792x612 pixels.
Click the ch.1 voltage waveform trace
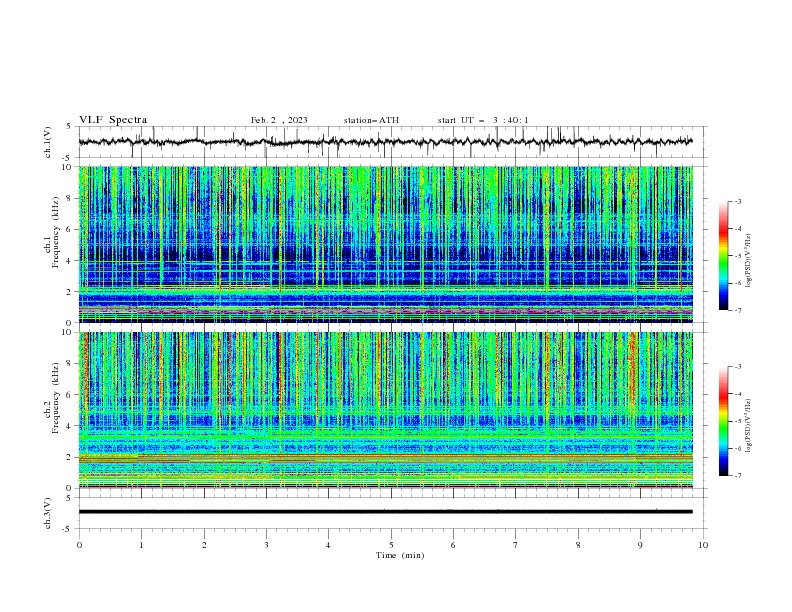click(385, 142)
